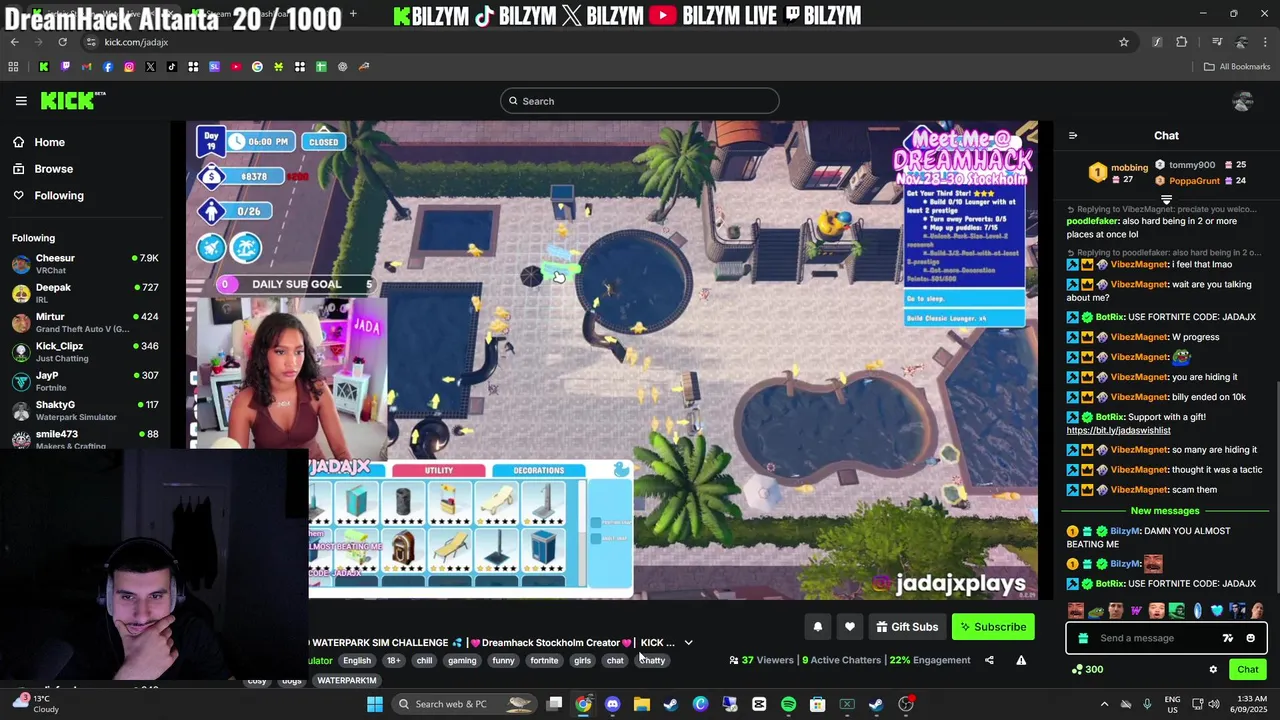Viewport: 1280px width, 720px height.
Task: Expand the stream title dropdown chevron
Action: (x=688, y=643)
